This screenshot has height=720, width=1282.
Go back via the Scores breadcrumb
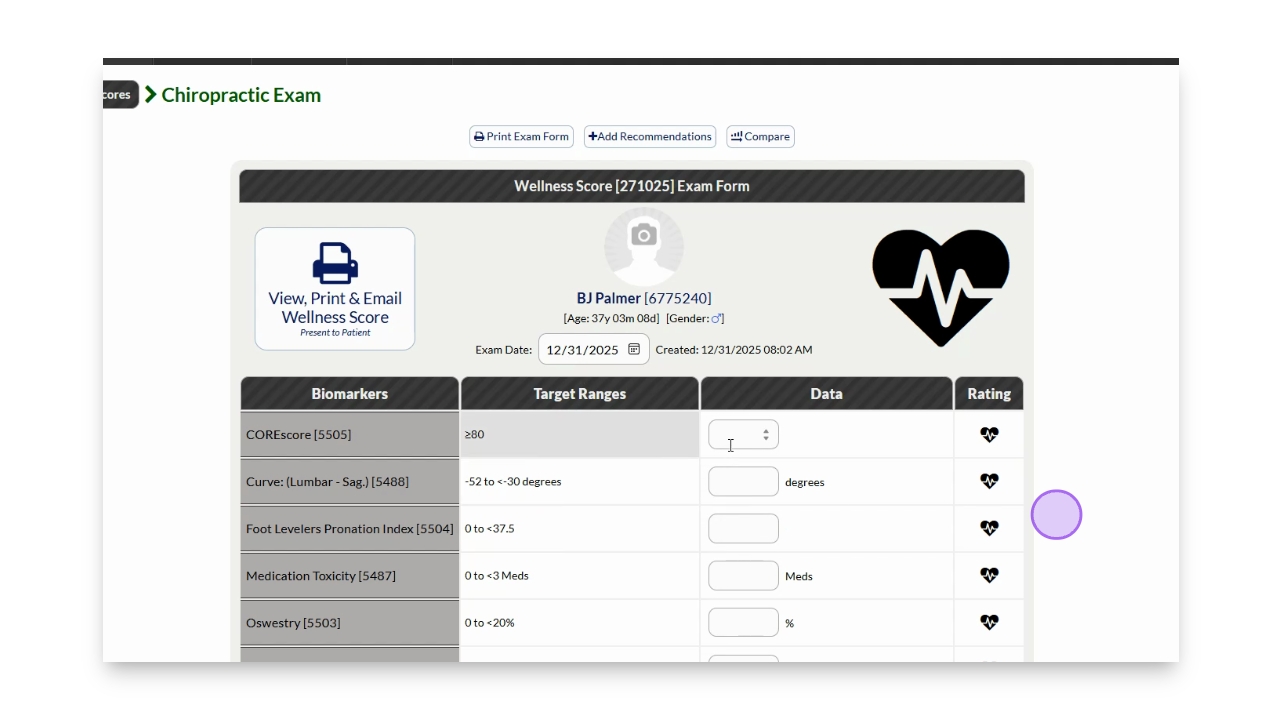pos(120,95)
